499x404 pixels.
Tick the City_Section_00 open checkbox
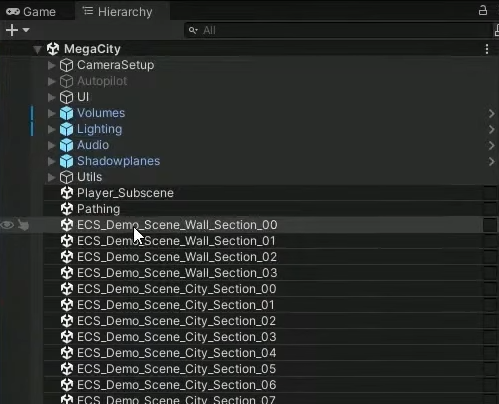coord(490,289)
